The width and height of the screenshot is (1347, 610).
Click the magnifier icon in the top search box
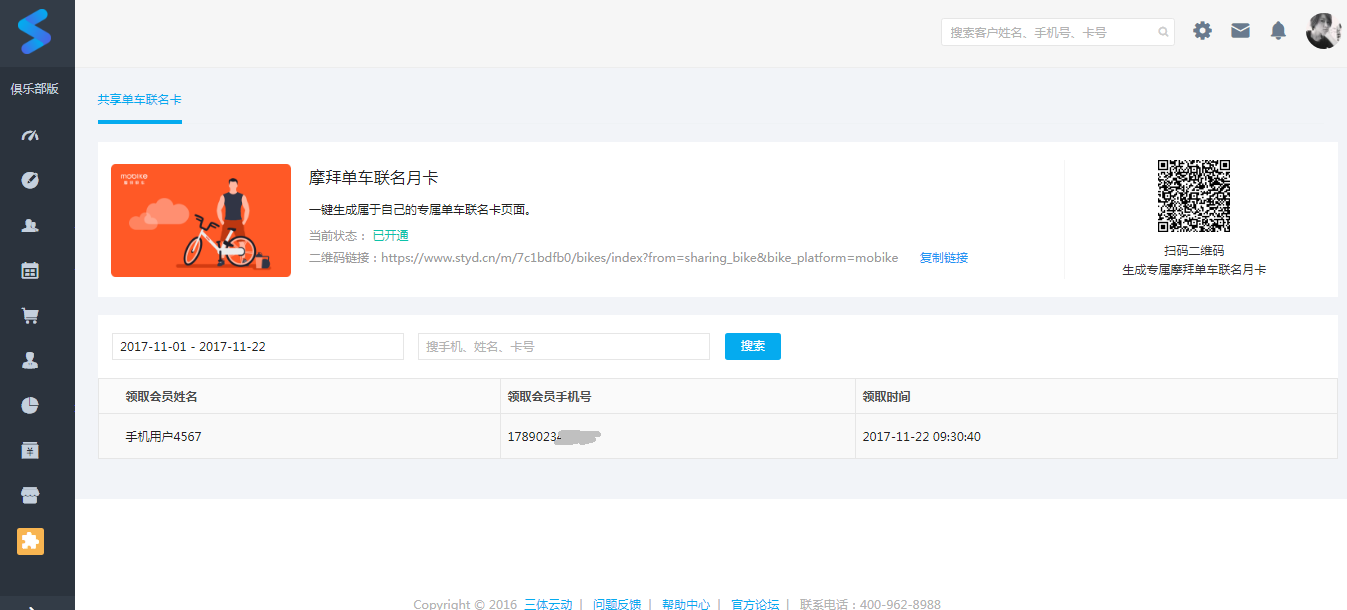pyautogui.click(x=1163, y=32)
